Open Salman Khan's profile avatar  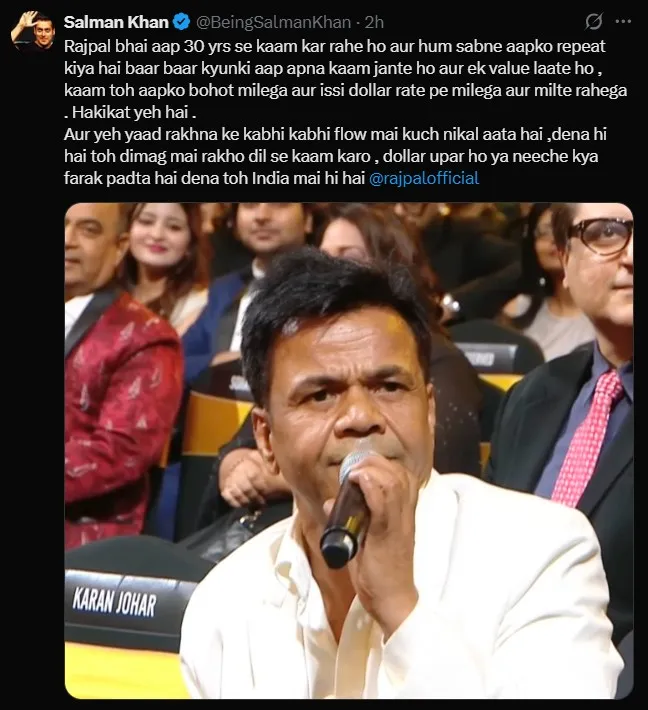click(31, 31)
